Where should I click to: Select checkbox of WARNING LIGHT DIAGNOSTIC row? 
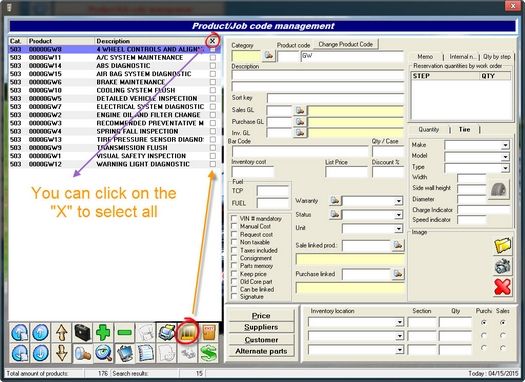point(213,164)
